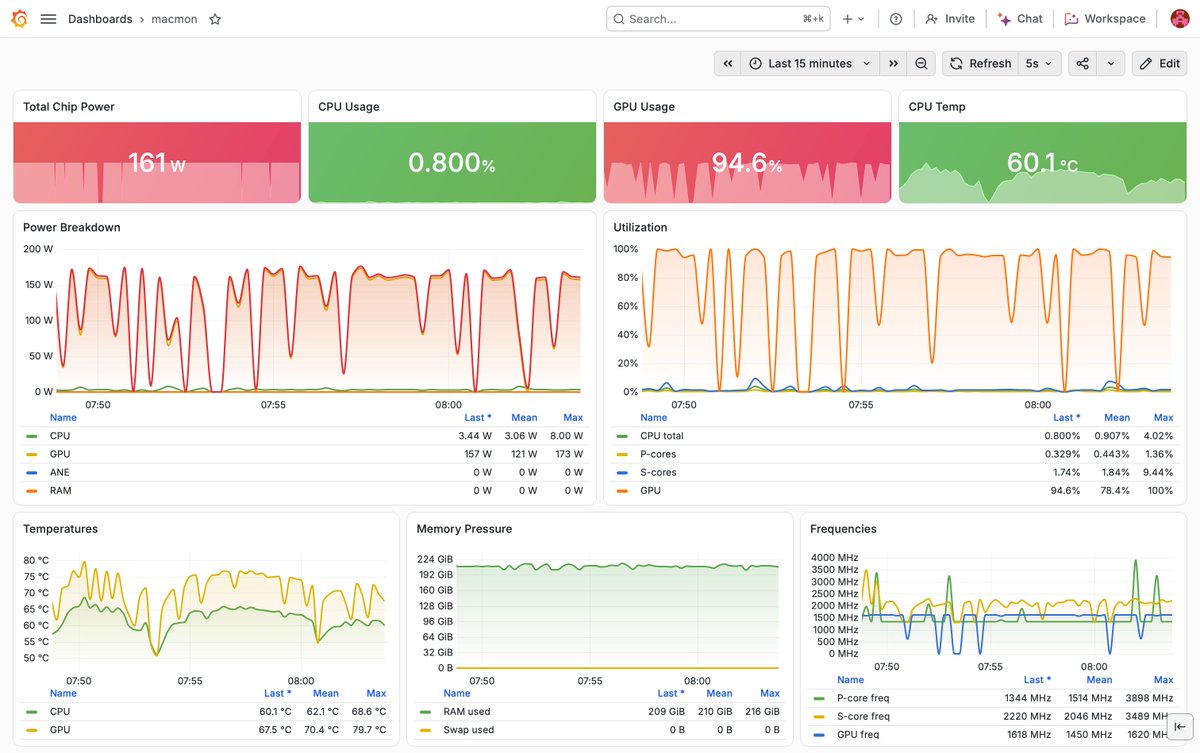1200x753 pixels.
Task: Open the help question mark icon
Action: tap(896, 19)
